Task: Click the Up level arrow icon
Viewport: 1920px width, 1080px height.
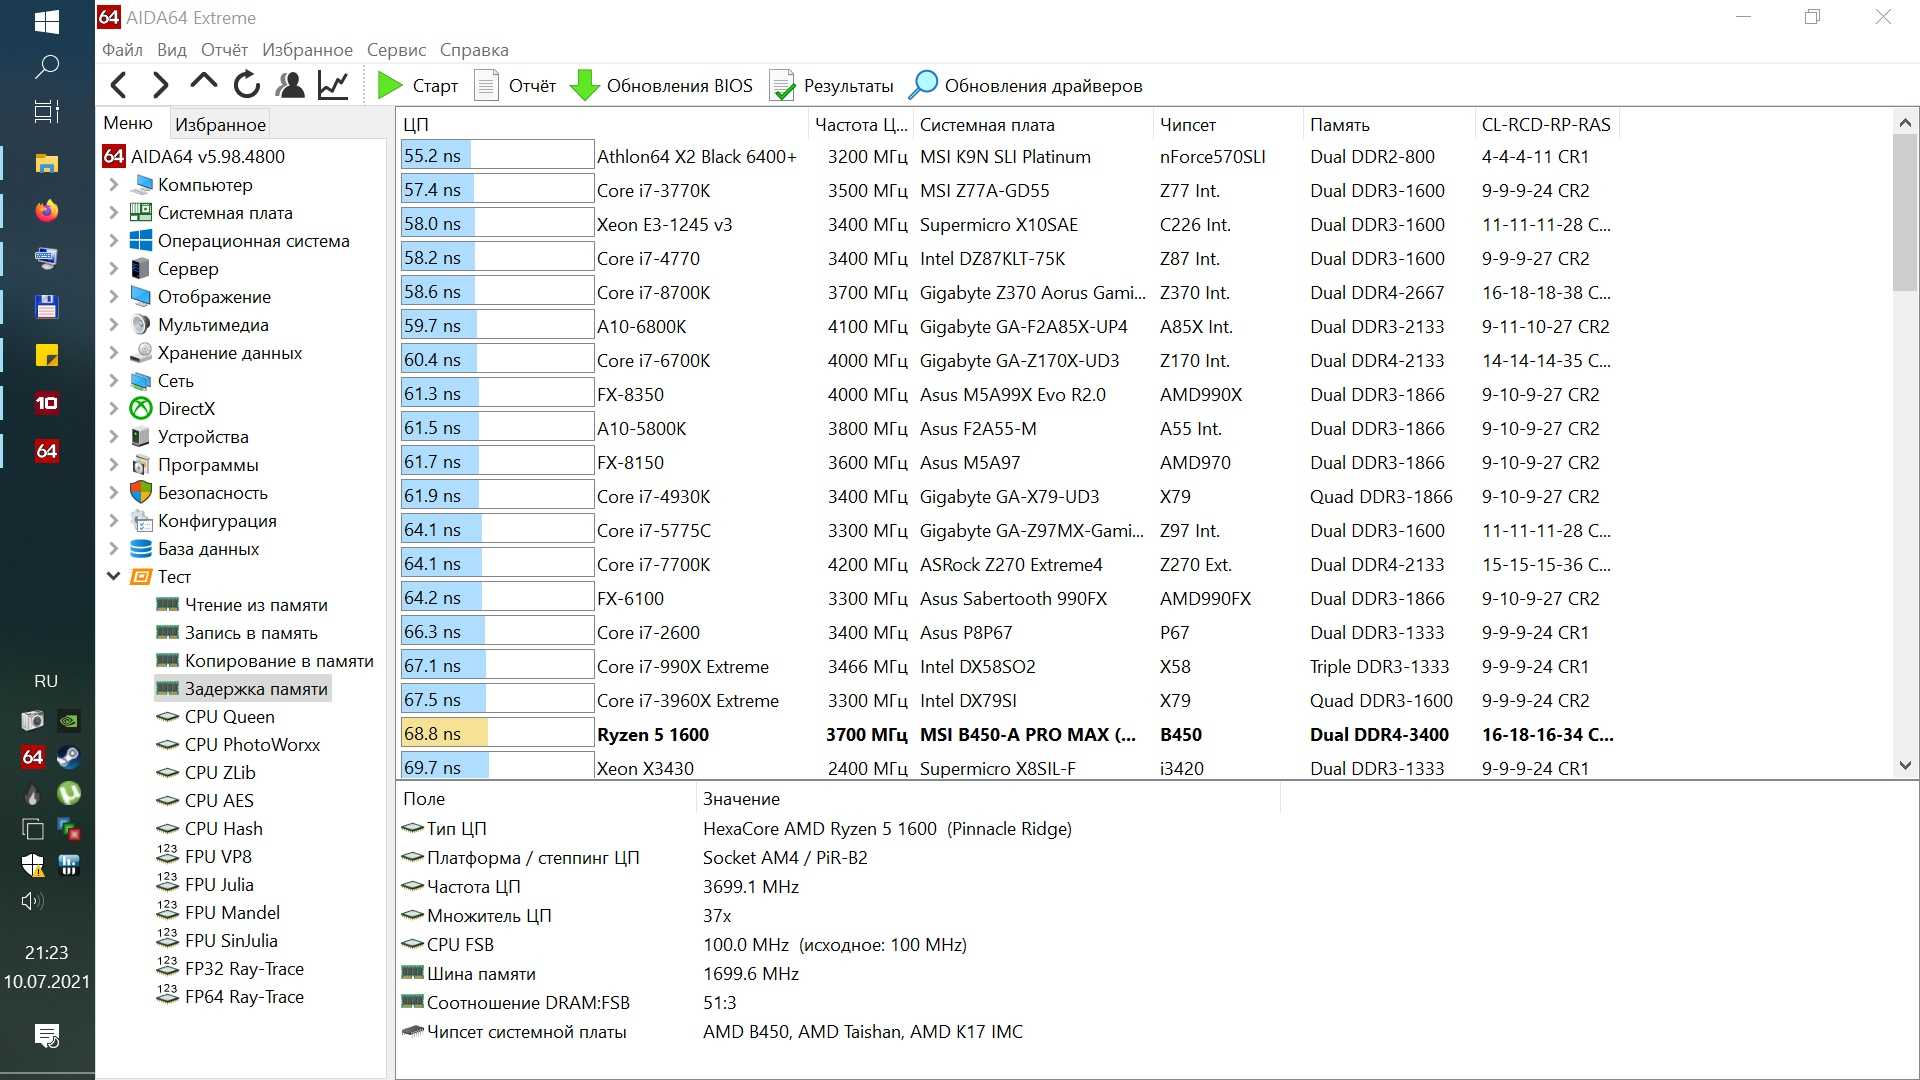Action: click(203, 83)
